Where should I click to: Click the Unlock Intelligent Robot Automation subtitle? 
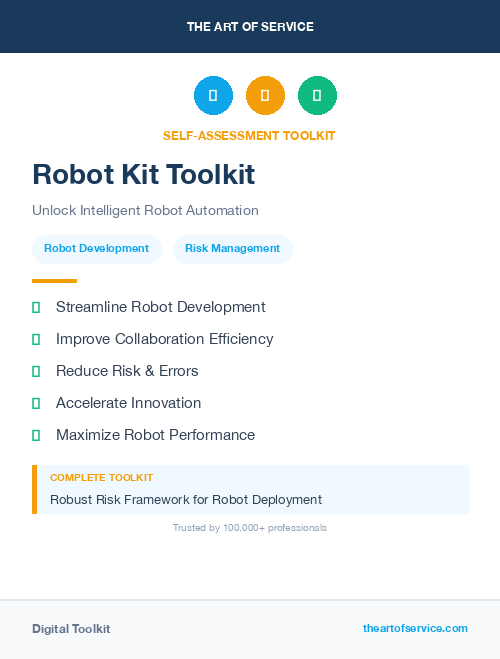pyautogui.click(x=145, y=210)
